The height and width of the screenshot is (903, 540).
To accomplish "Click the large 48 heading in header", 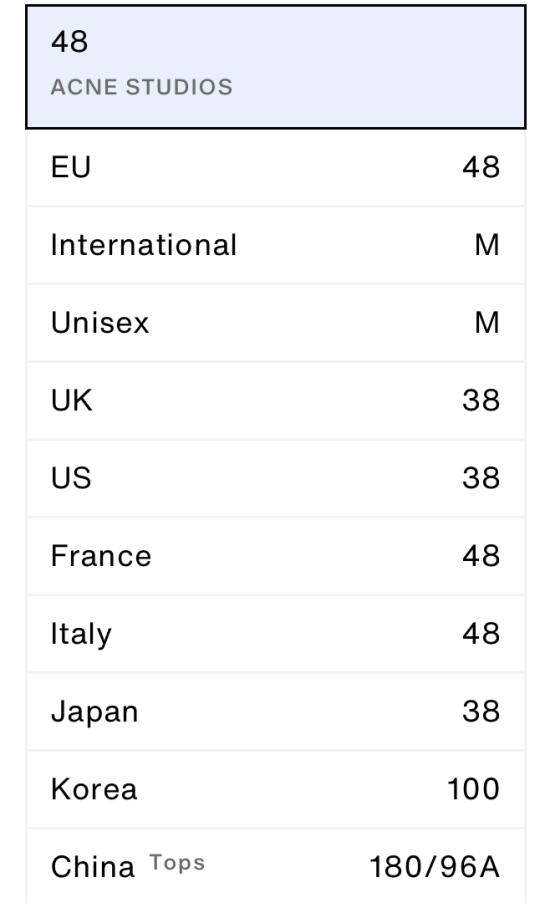I will pyautogui.click(x=70, y=41).
